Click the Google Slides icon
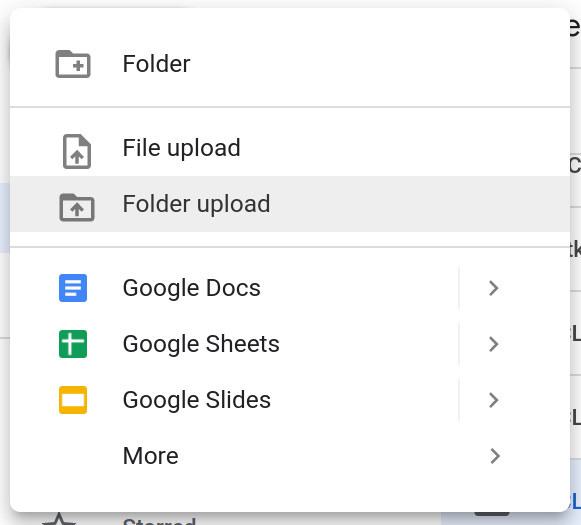 point(73,400)
